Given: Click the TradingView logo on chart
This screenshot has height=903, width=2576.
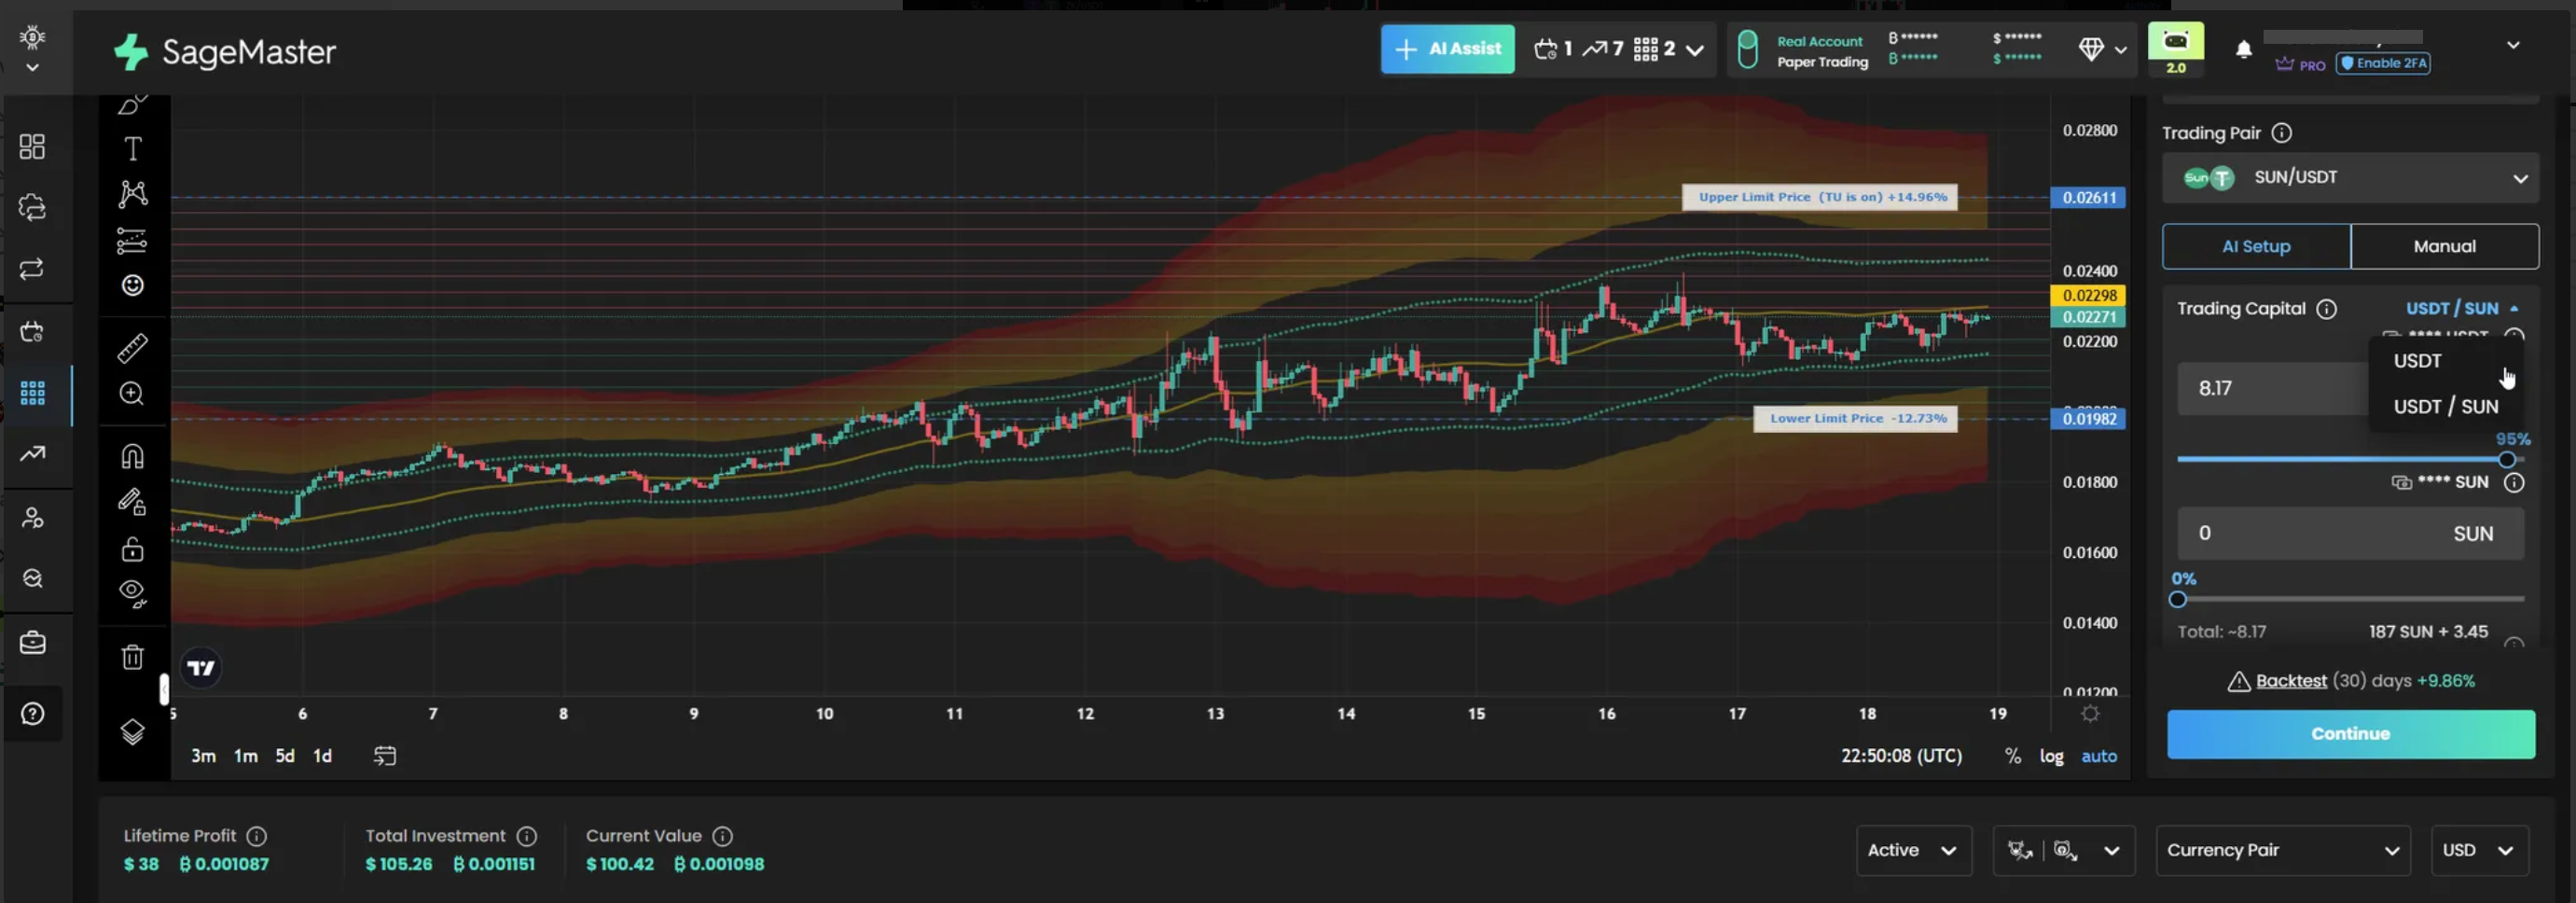Looking at the screenshot, I should [201, 668].
